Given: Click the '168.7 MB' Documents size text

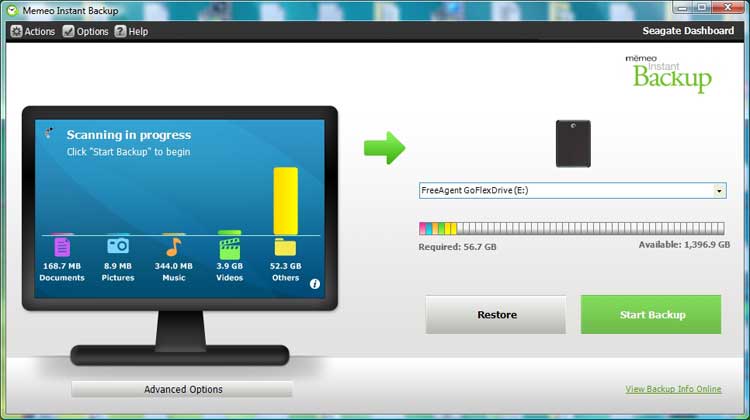Looking at the screenshot, I should pyautogui.click(x=62, y=266).
